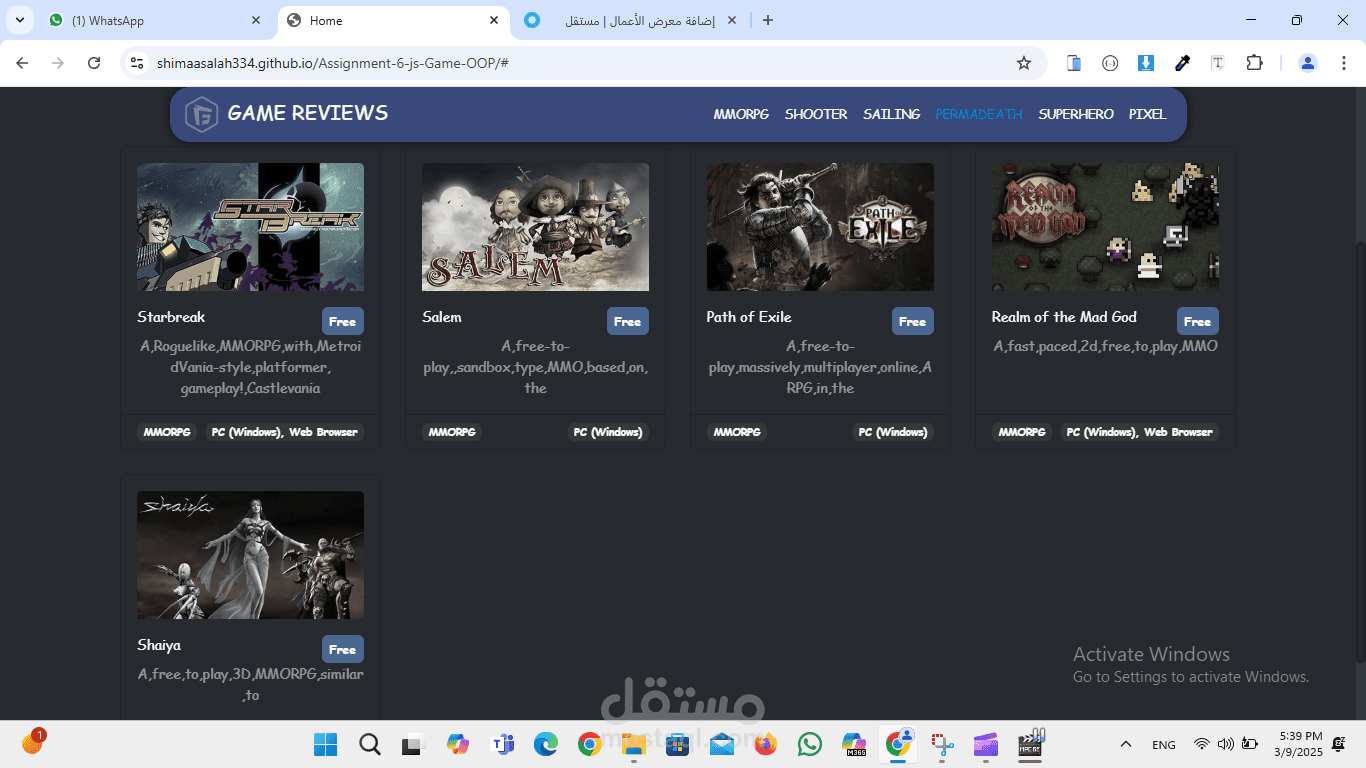Image resolution: width=1366 pixels, height=768 pixels.
Task: Open Snipping Tool from the taskbar
Action: 942,744
